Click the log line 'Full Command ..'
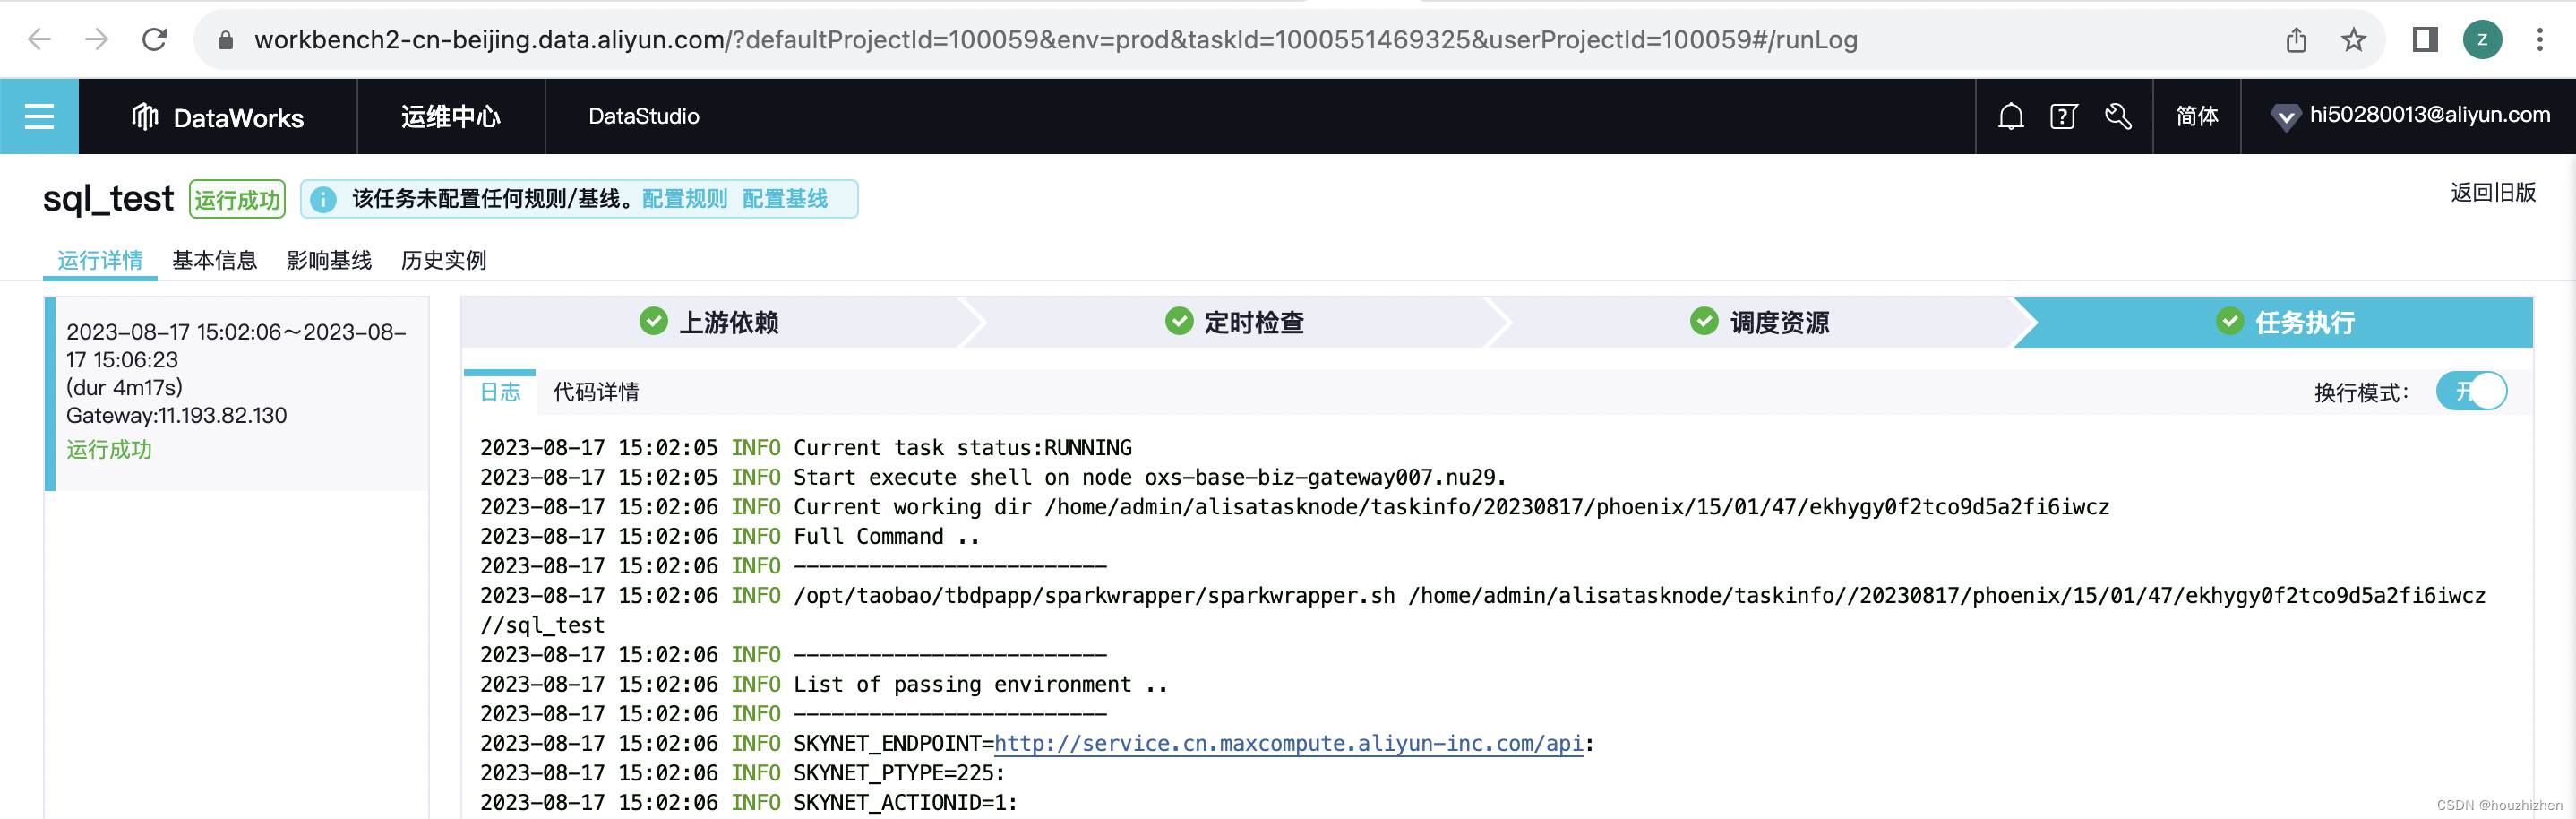2576x819 pixels. point(730,536)
